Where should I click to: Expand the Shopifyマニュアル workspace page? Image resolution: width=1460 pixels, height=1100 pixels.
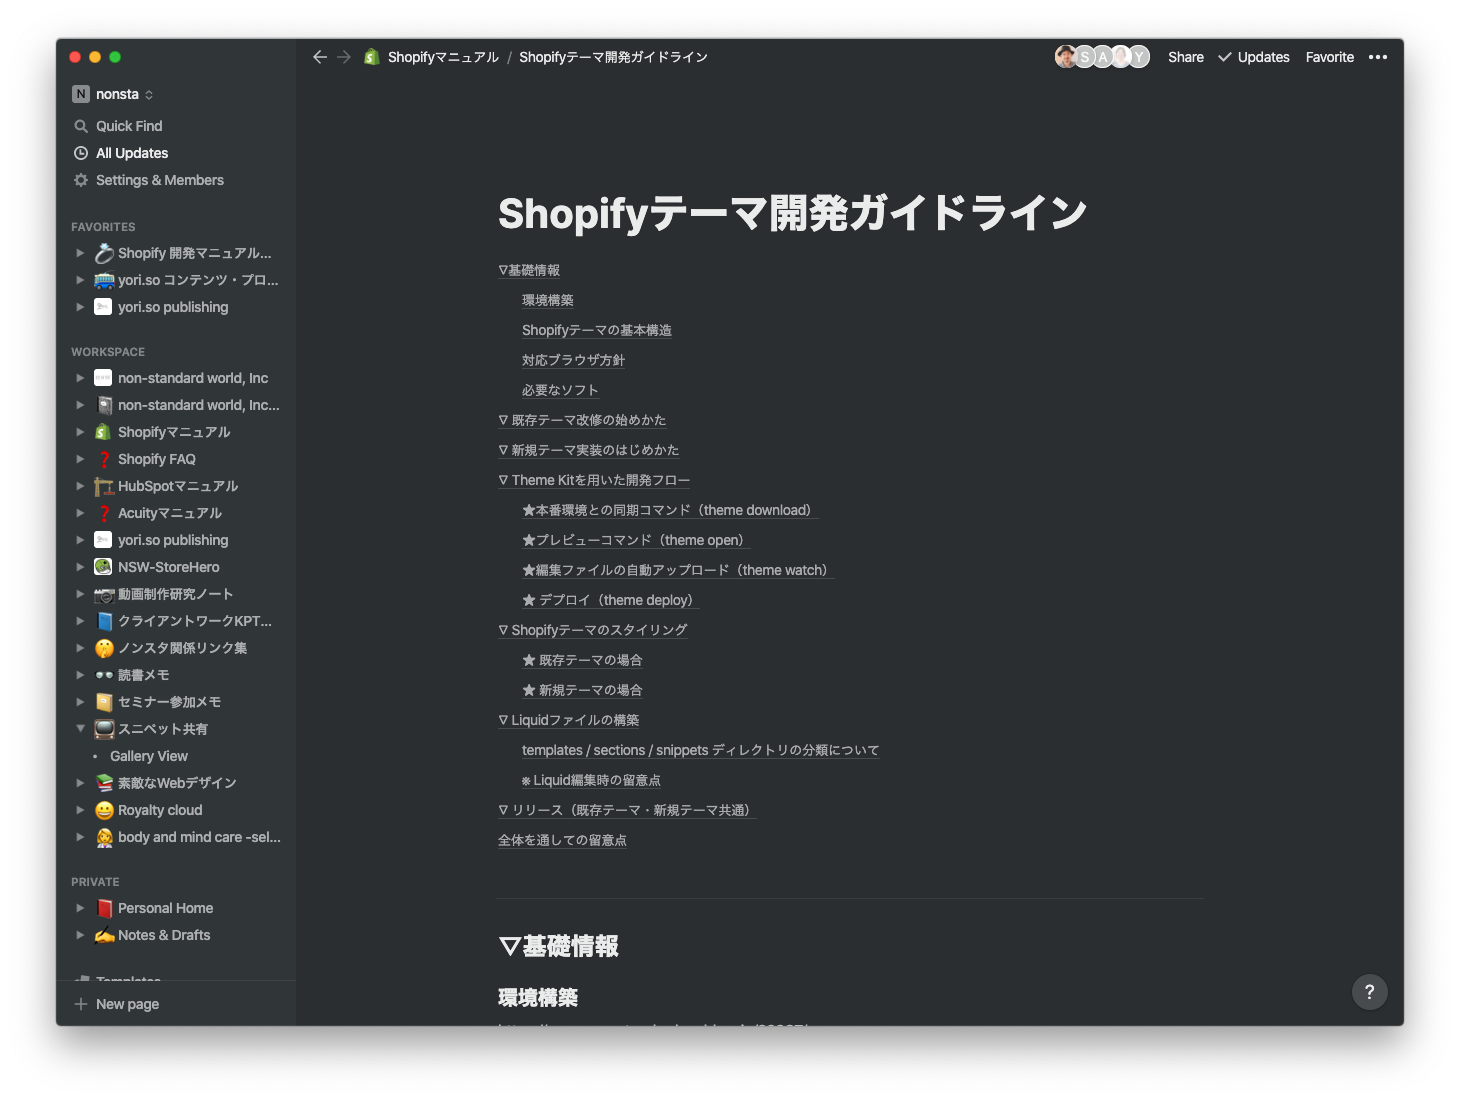(x=80, y=432)
